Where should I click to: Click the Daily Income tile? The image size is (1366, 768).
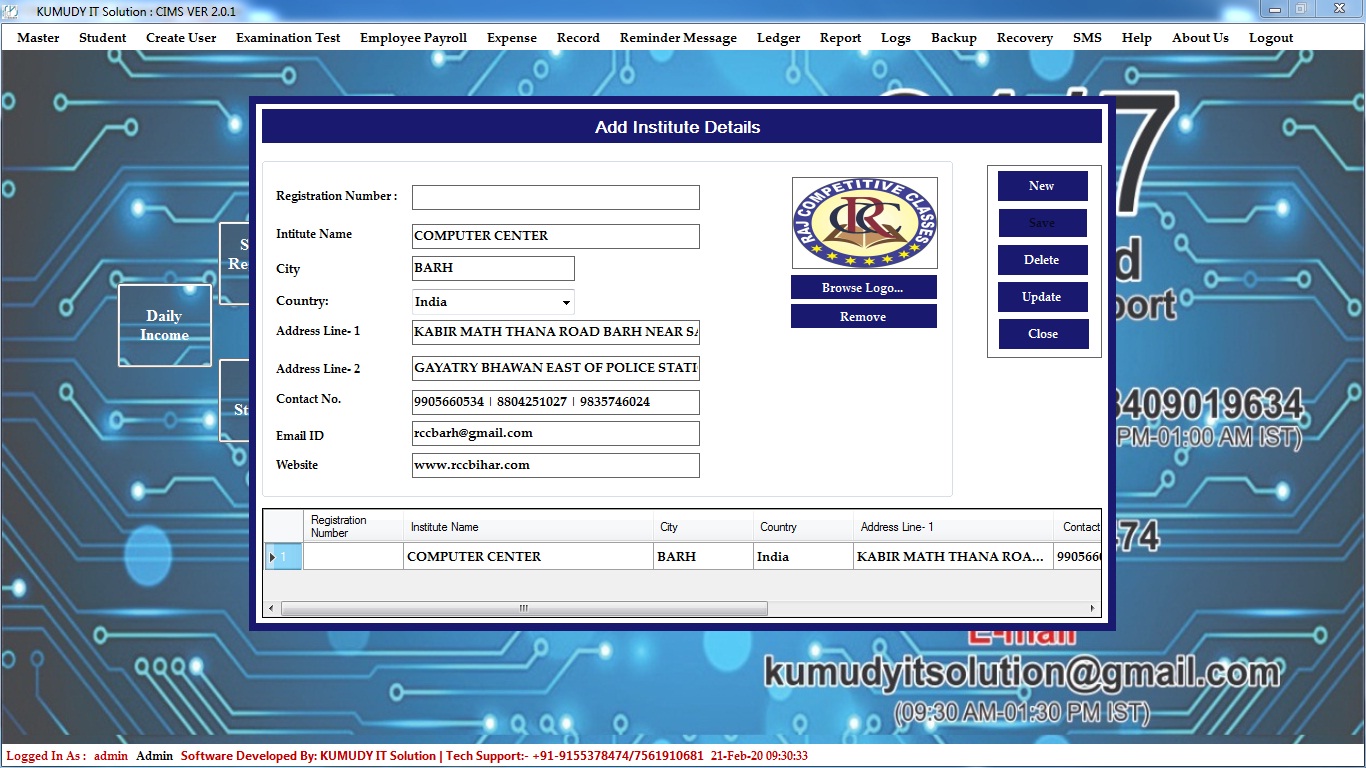tap(164, 325)
